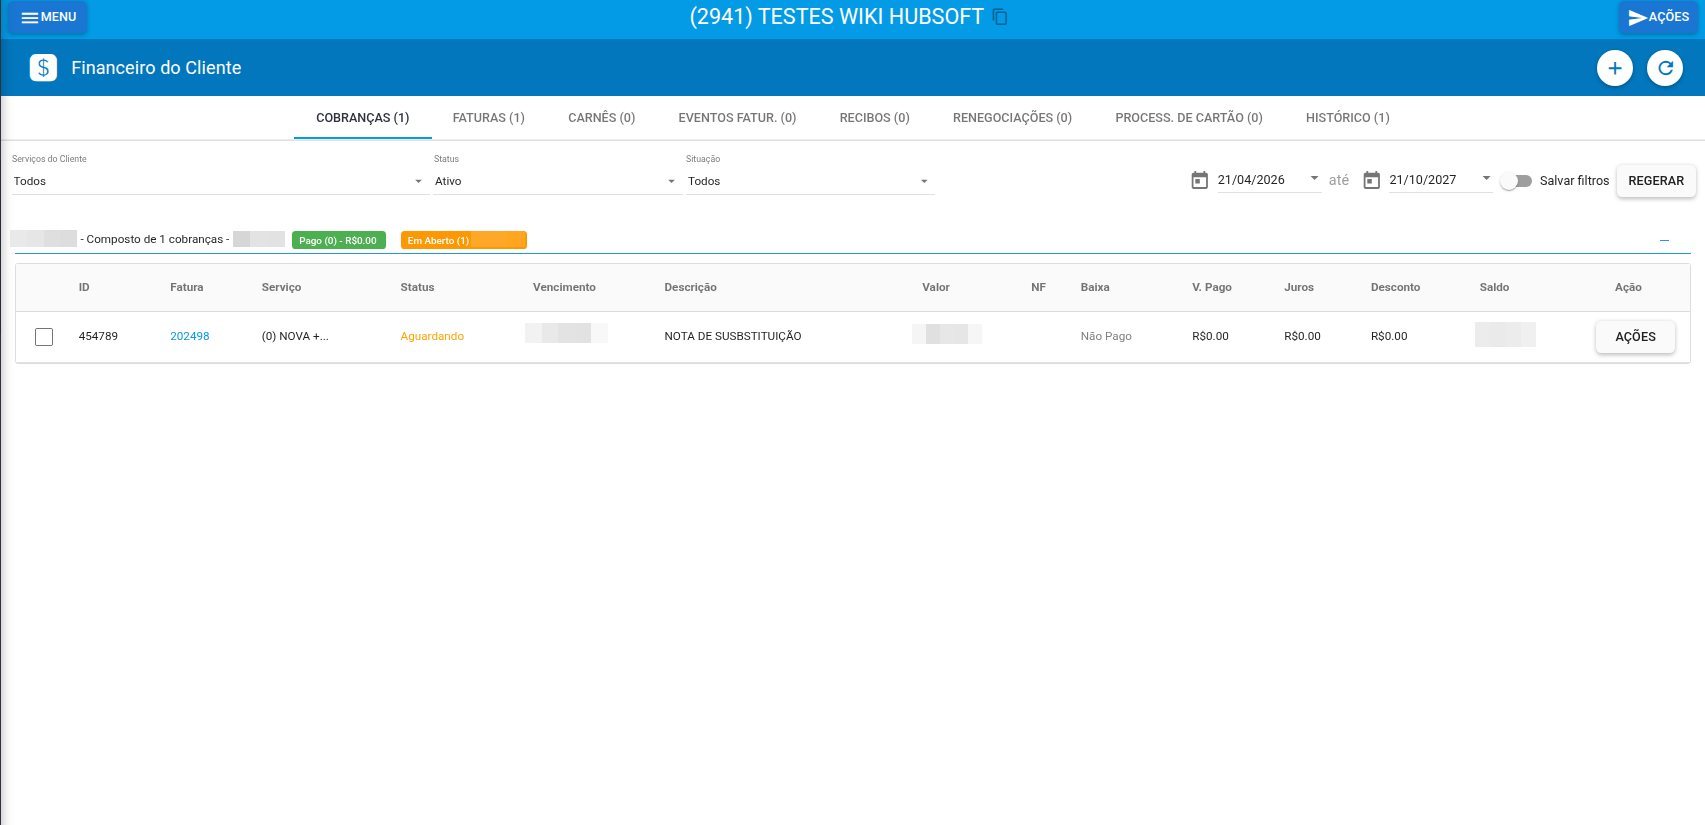The image size is (1705, 825).
Task: Copy client name using the copy icon
Action: coord(1000,17)
